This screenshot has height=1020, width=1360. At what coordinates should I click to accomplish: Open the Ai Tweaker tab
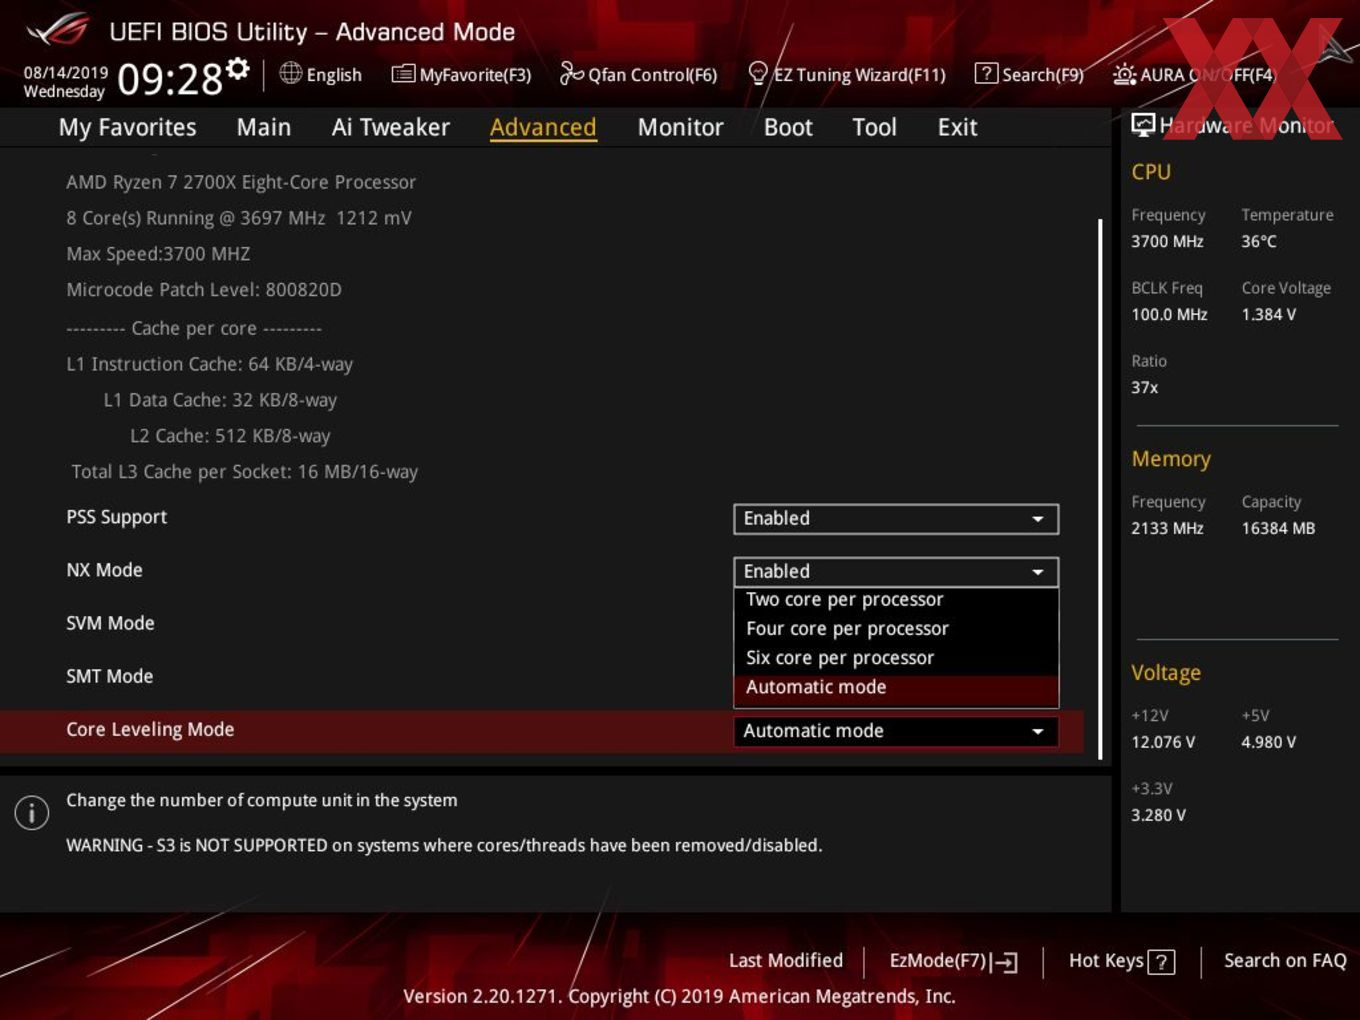coord(391,127)
